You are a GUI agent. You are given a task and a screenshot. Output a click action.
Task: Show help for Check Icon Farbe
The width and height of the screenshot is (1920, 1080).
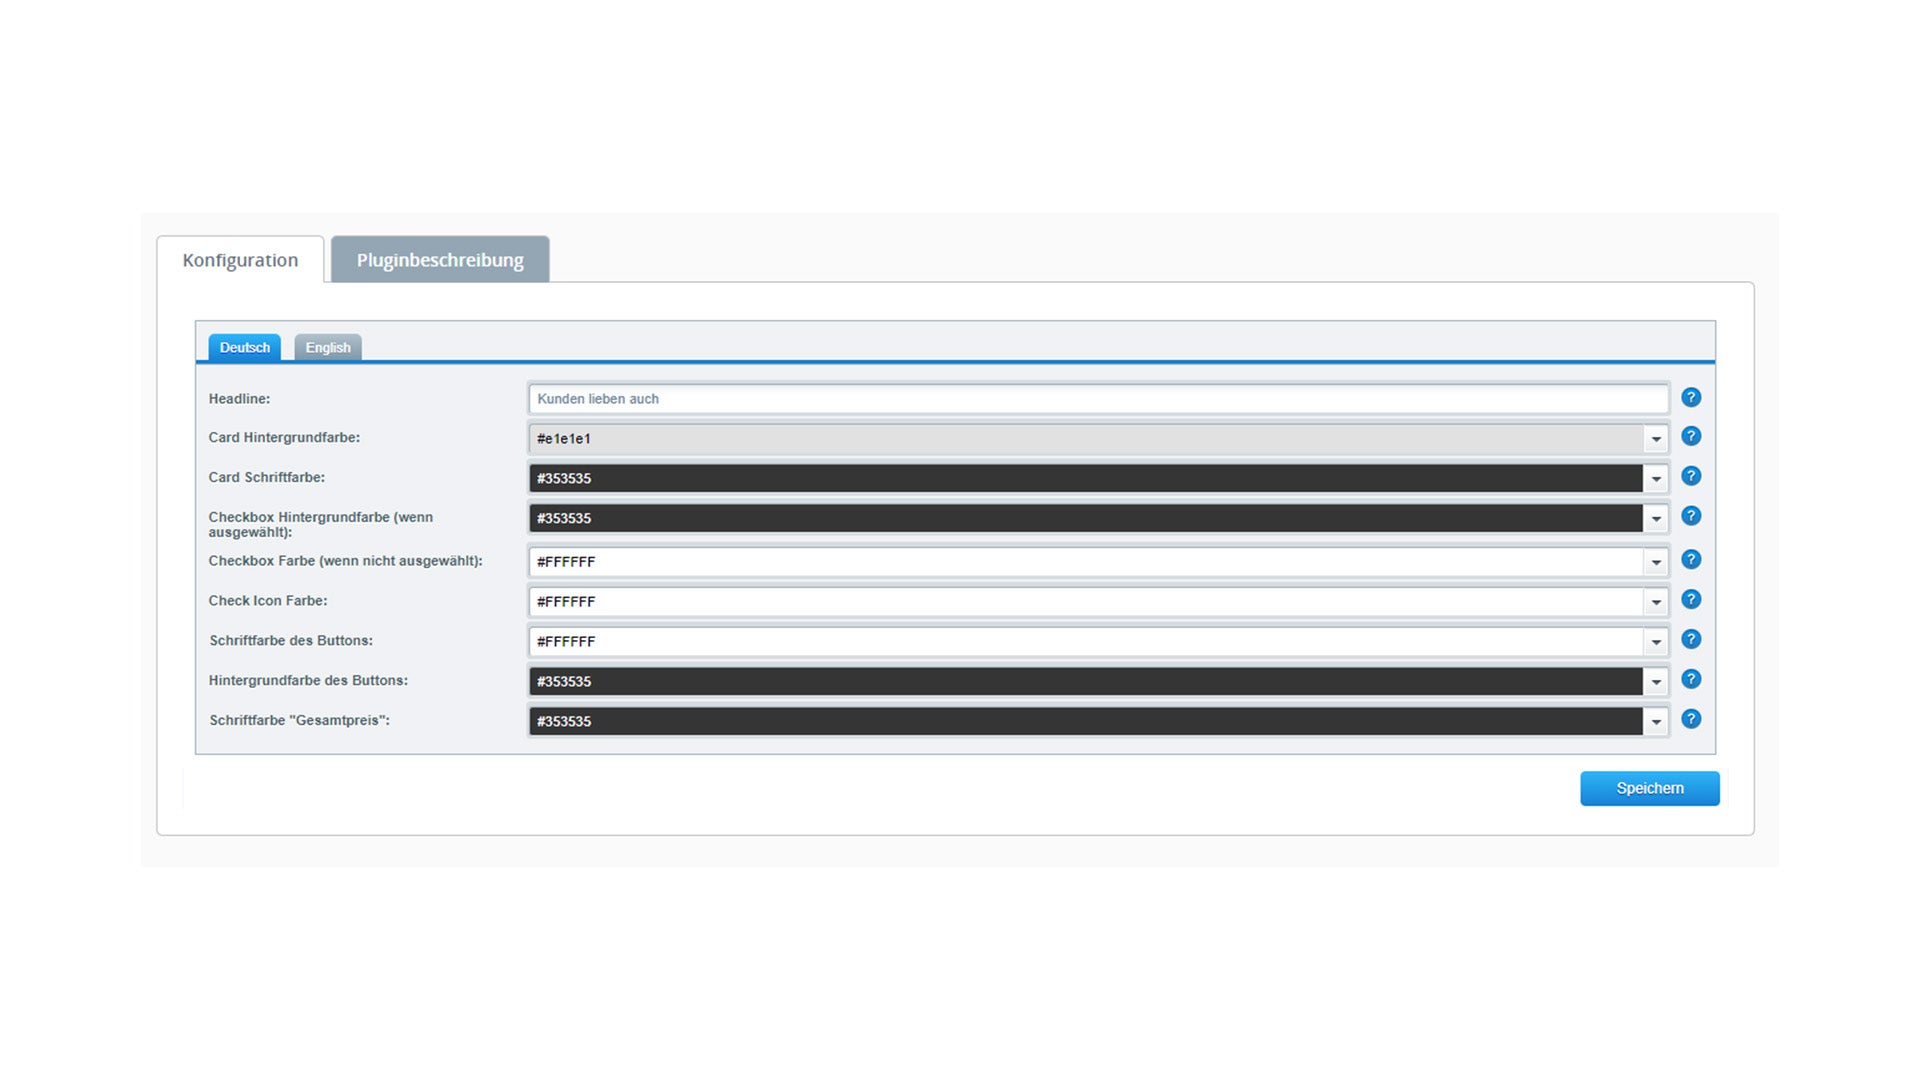[1691, 599]
